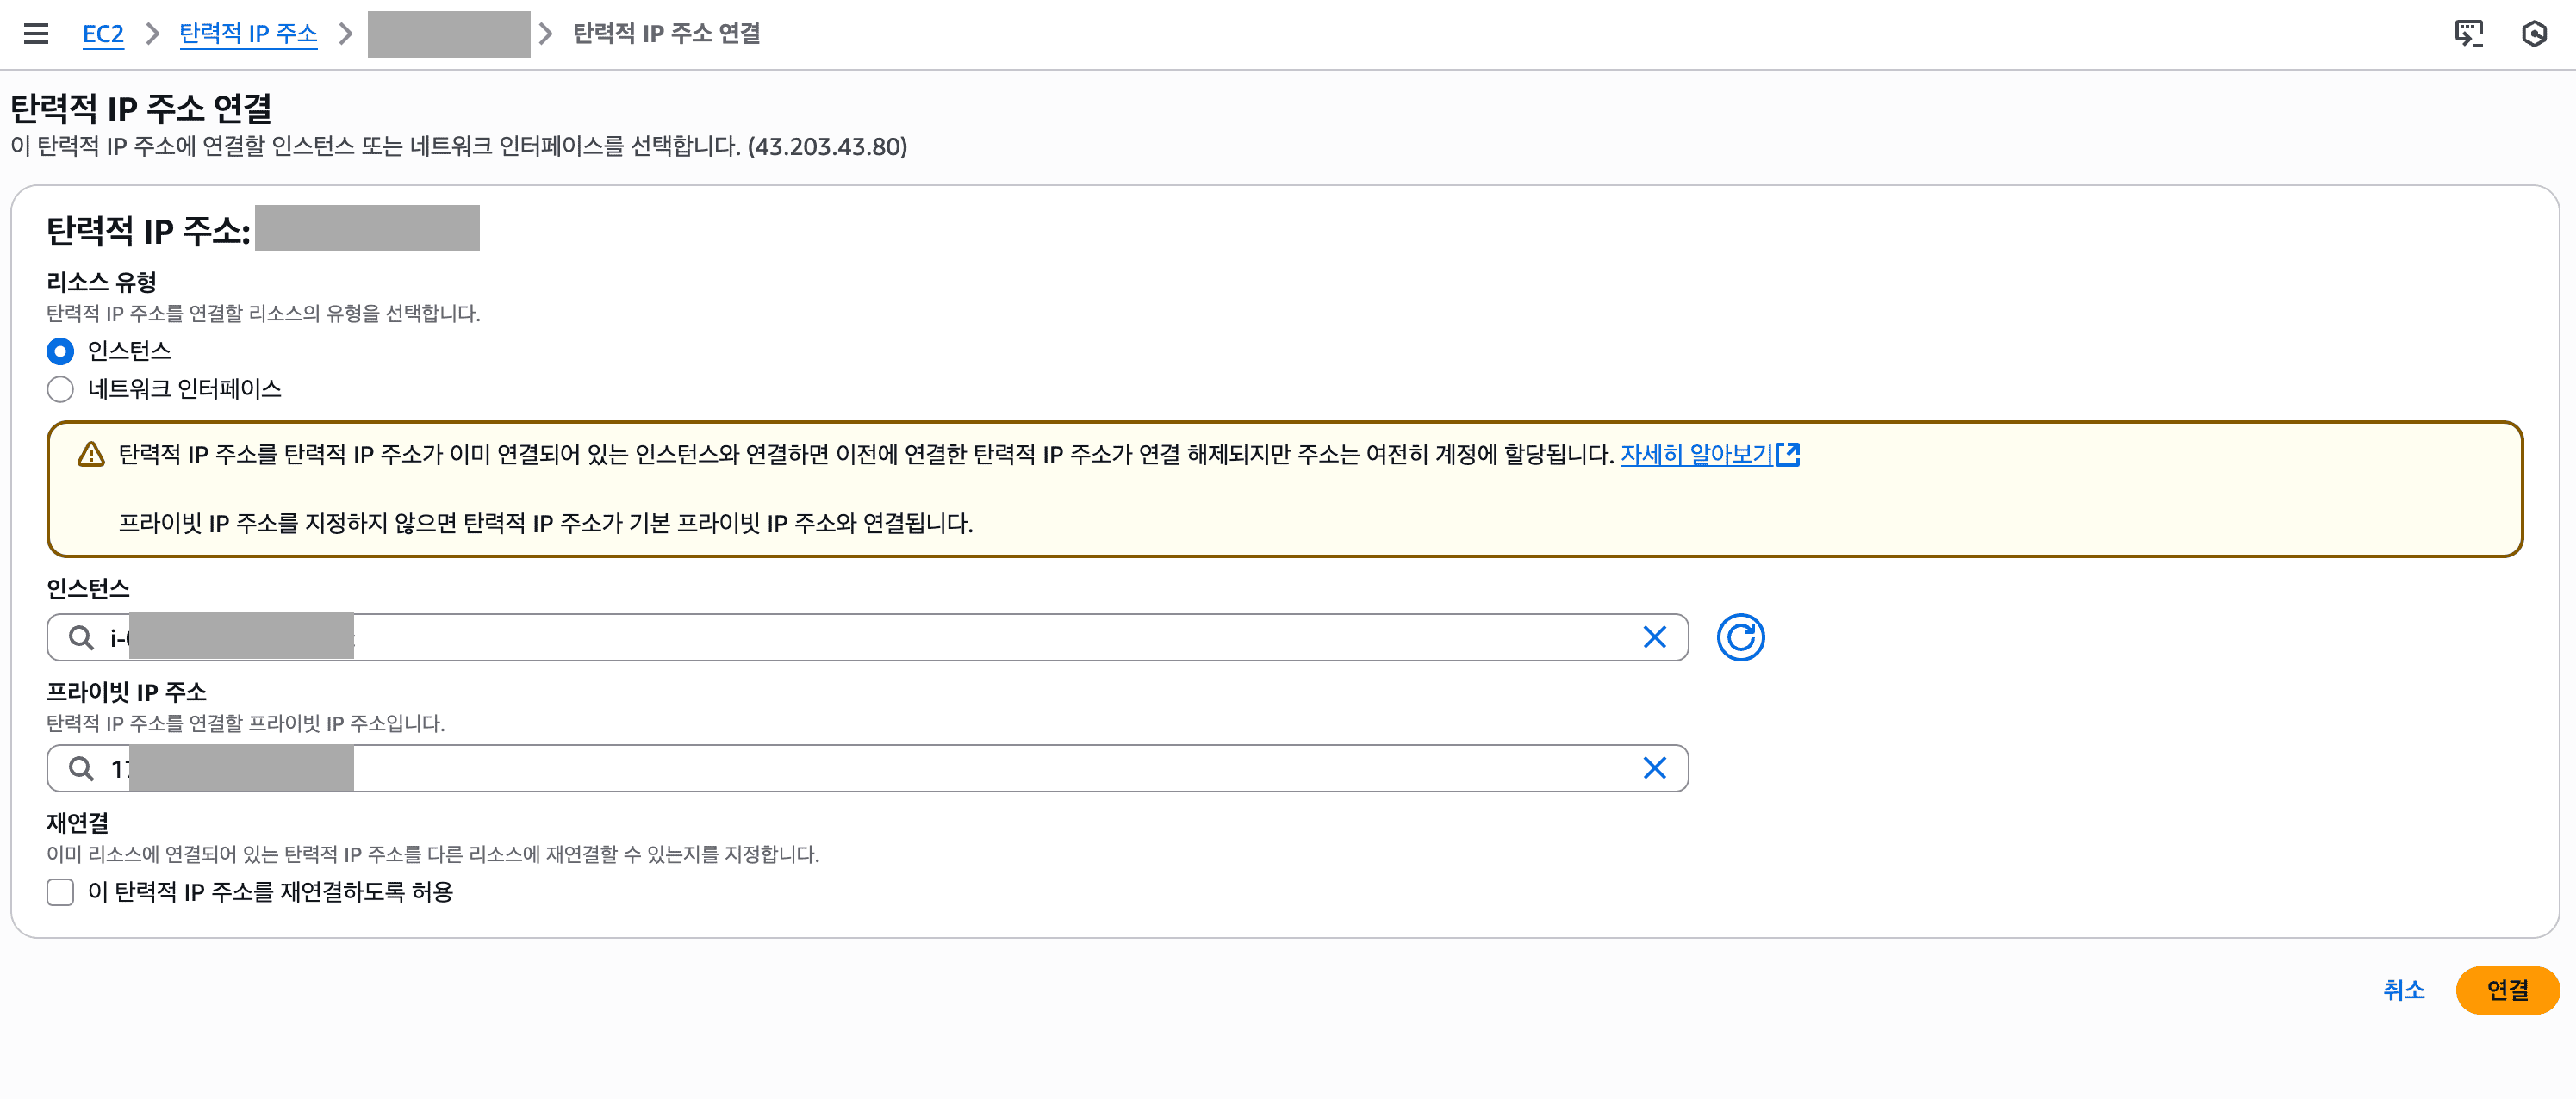
Task: Click inside the 프라이빗 IP 주소 input field
Action: [800, 768]
